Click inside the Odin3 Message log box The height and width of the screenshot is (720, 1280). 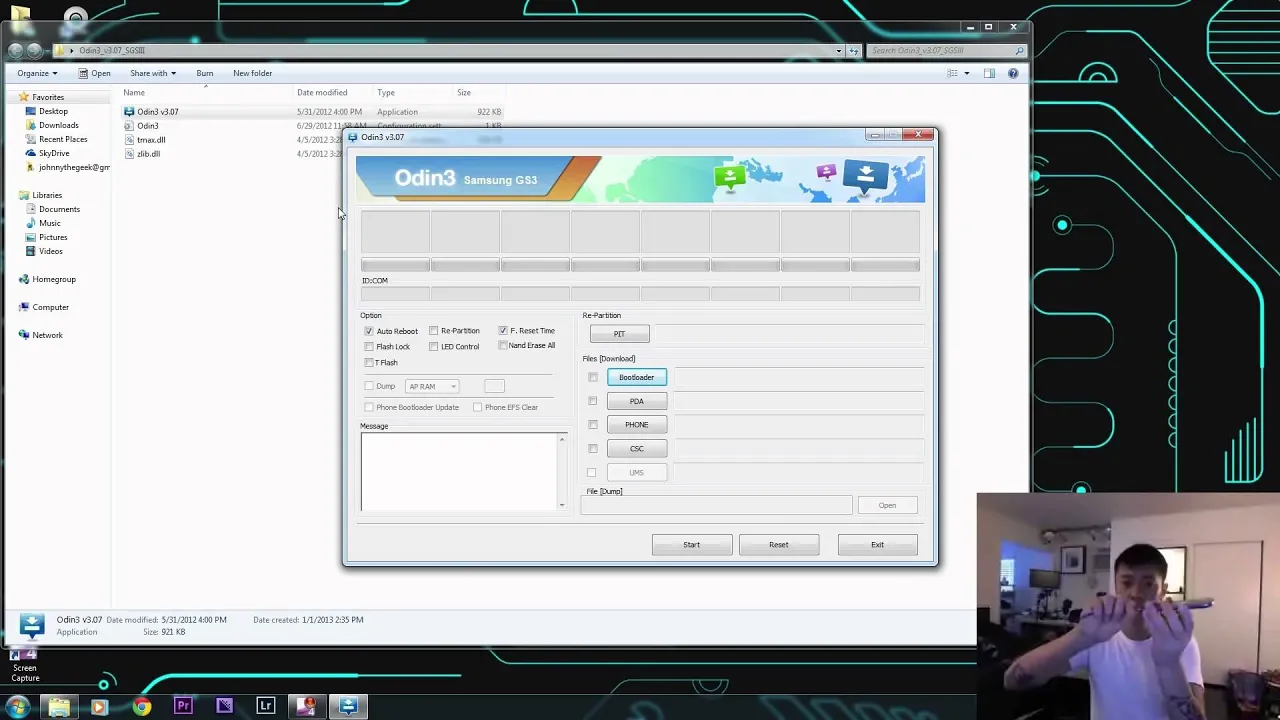pyautogui.click(x=459, y=472)
